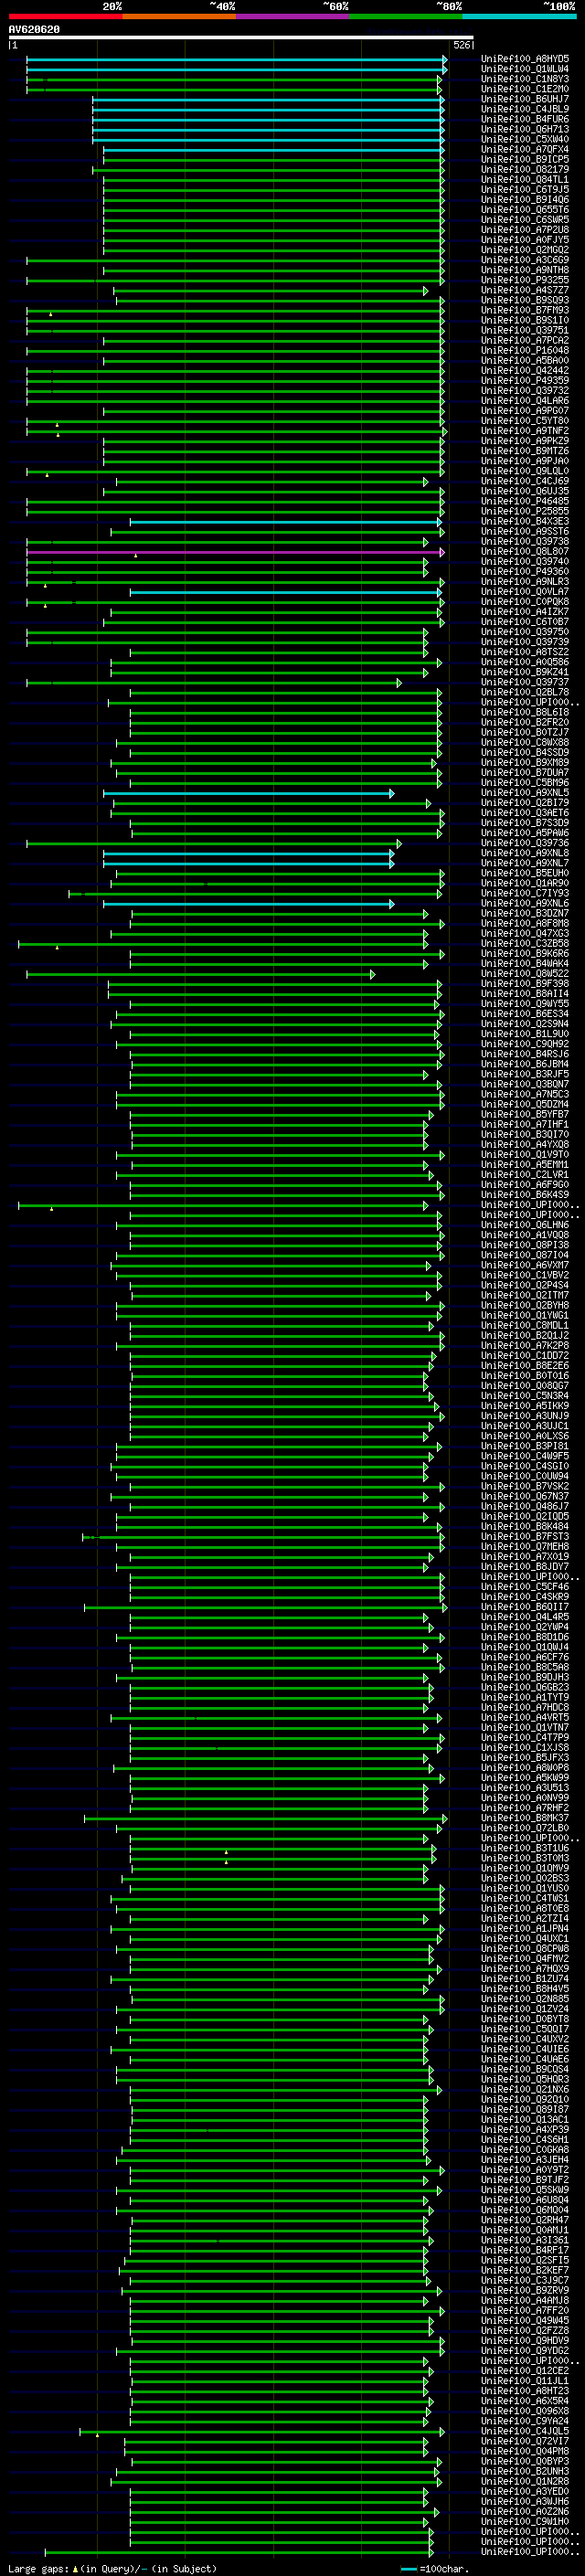Select label UniRef100_A4S7Z7

coord(525,290)
